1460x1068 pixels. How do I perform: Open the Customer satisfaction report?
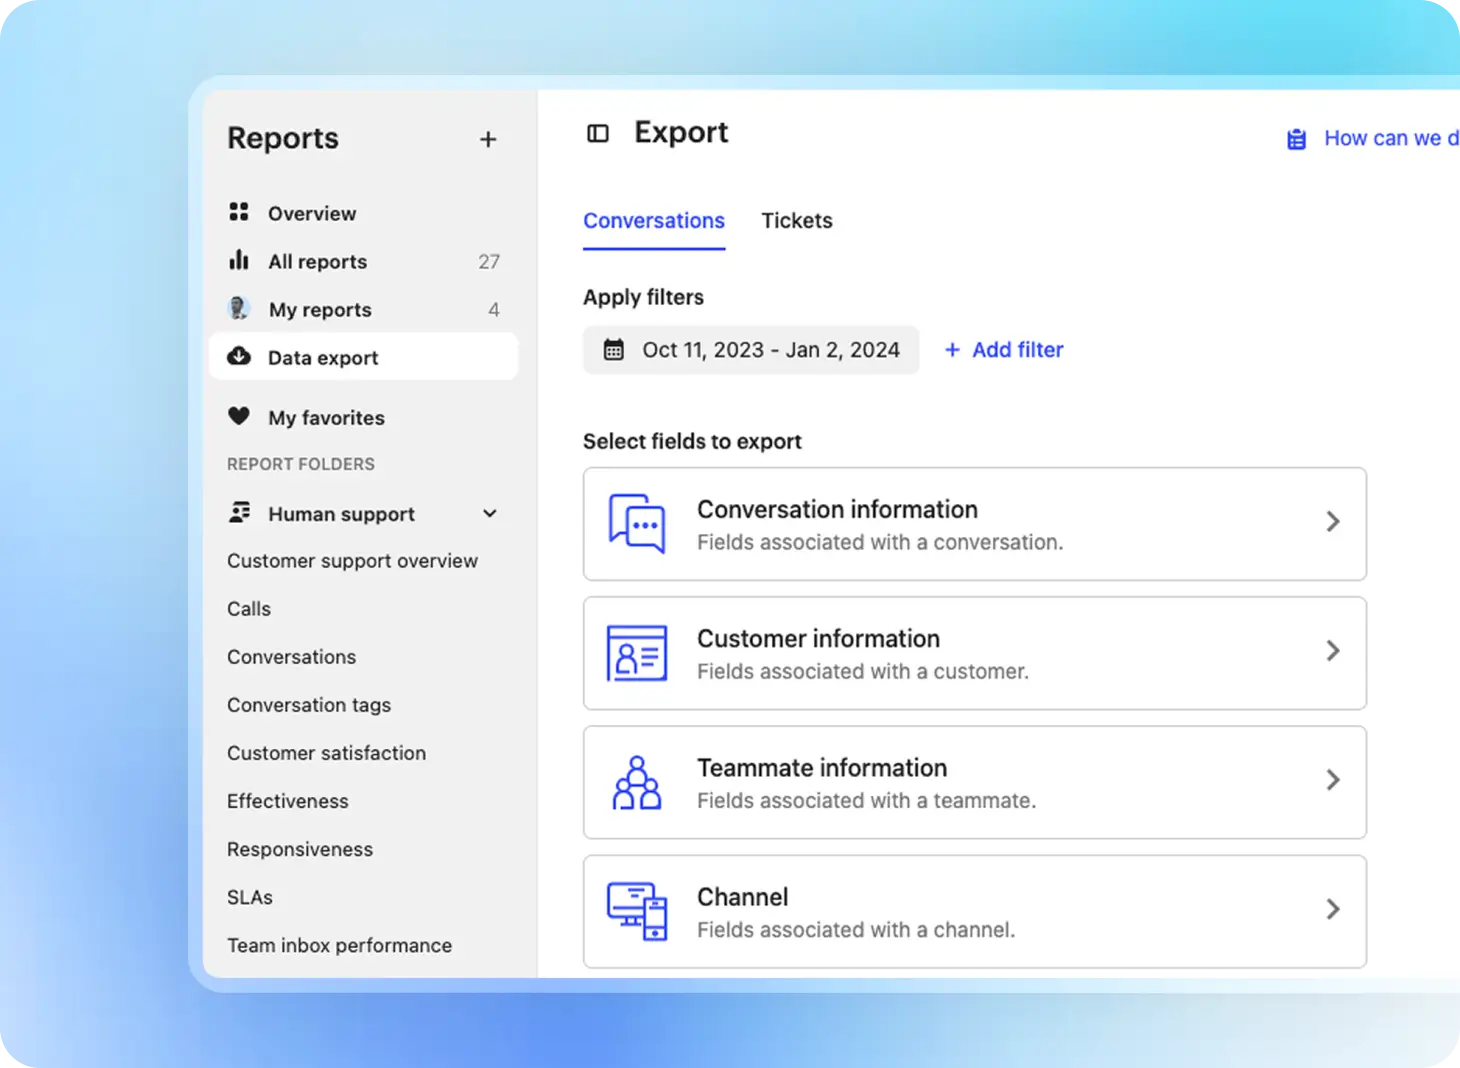(x=326, y=752)
